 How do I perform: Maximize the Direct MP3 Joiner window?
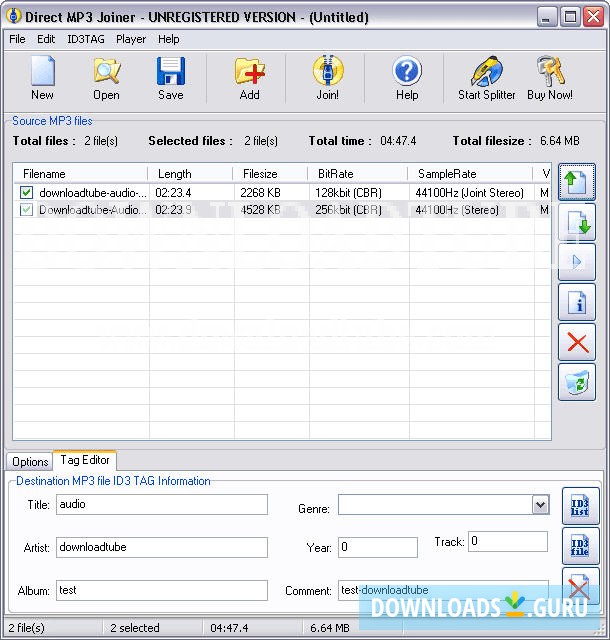pyautogui.click(x=570, y=17)
